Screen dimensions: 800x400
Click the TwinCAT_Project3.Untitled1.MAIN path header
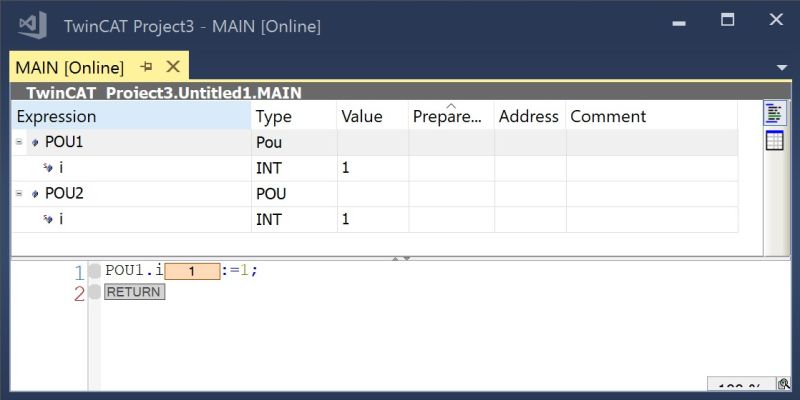(164, 93)
